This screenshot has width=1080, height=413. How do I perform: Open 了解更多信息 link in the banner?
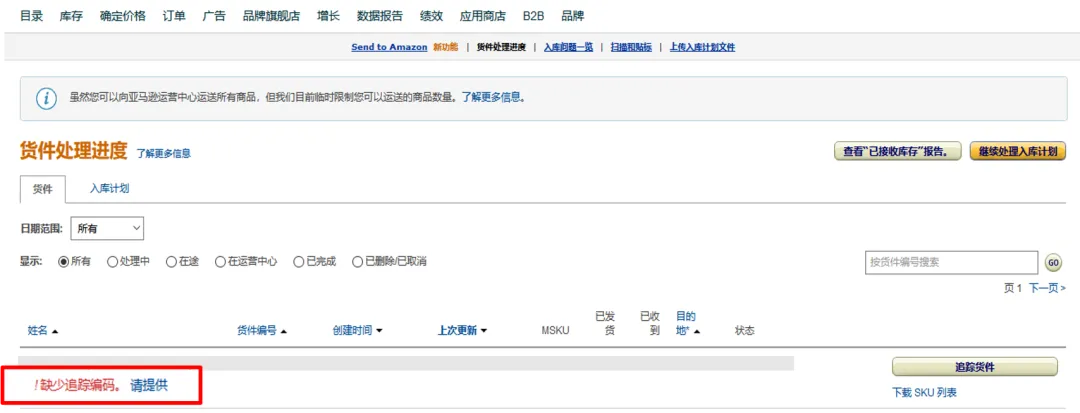pos(493,98)
